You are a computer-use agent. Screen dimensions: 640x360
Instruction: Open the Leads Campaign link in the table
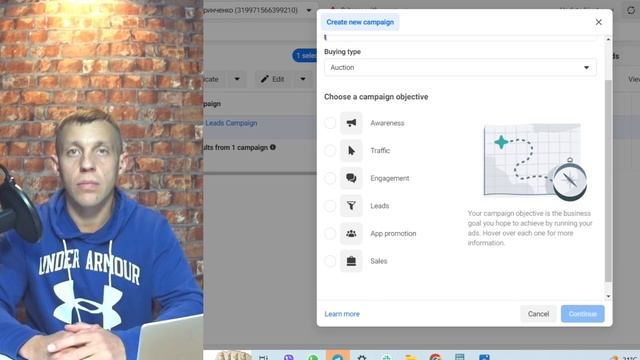pyautogui.click(x=231, y=123)
